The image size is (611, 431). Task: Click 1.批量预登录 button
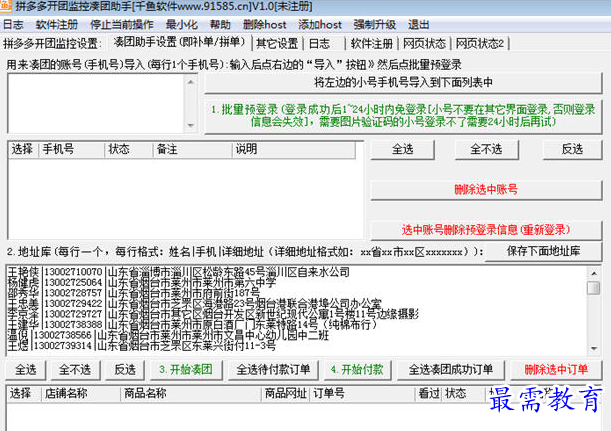point(403,116)
